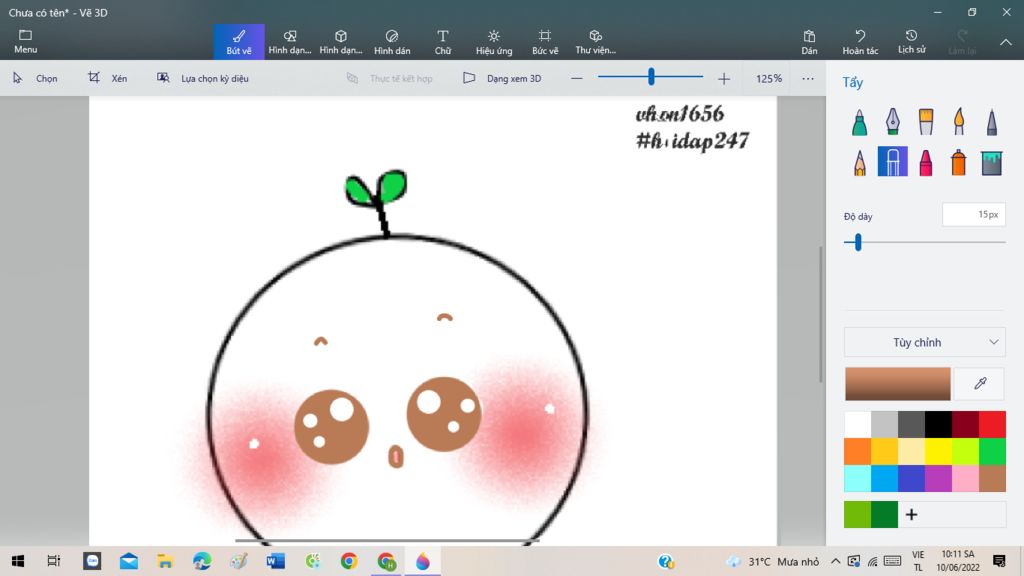Open Lịch sử history

(911, 42)
